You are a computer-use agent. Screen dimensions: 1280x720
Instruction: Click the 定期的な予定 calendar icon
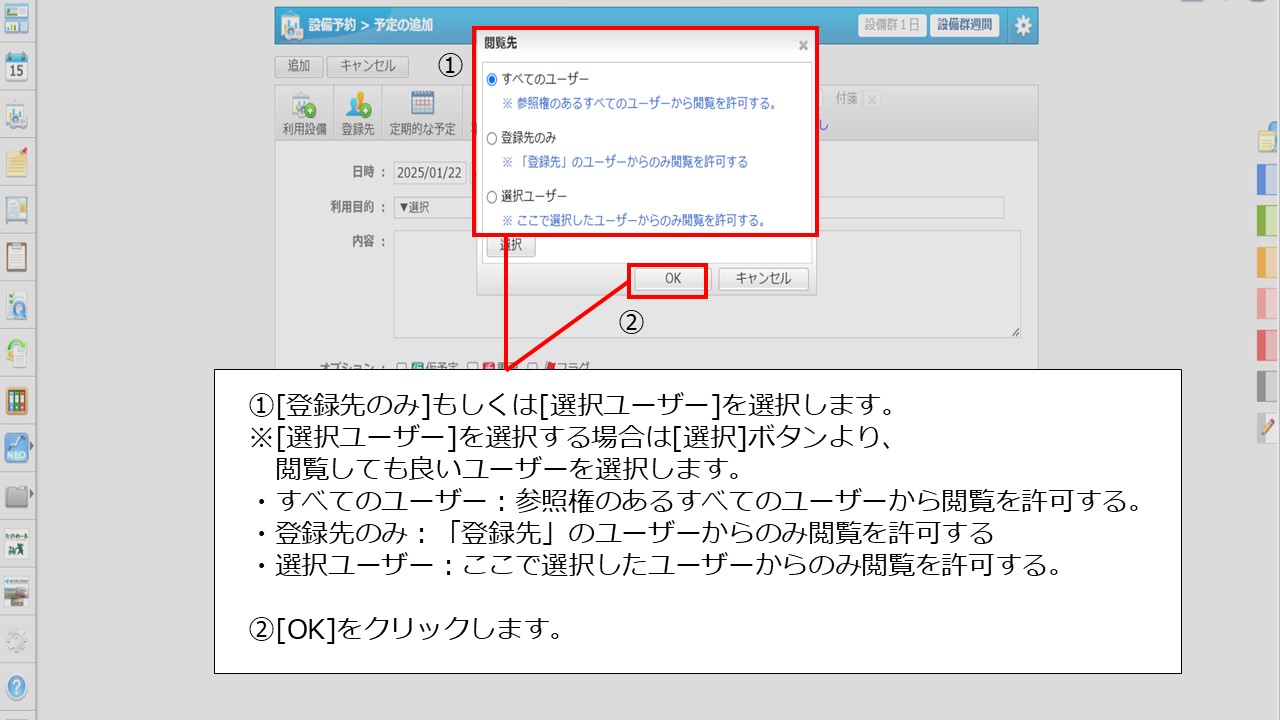click(x=422, y=114)
